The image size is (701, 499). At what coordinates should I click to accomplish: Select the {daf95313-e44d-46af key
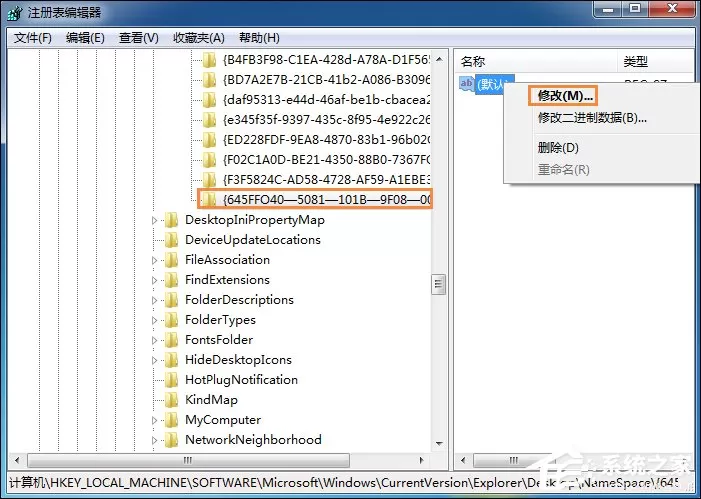pyautogui.click(x=326, y=100)
